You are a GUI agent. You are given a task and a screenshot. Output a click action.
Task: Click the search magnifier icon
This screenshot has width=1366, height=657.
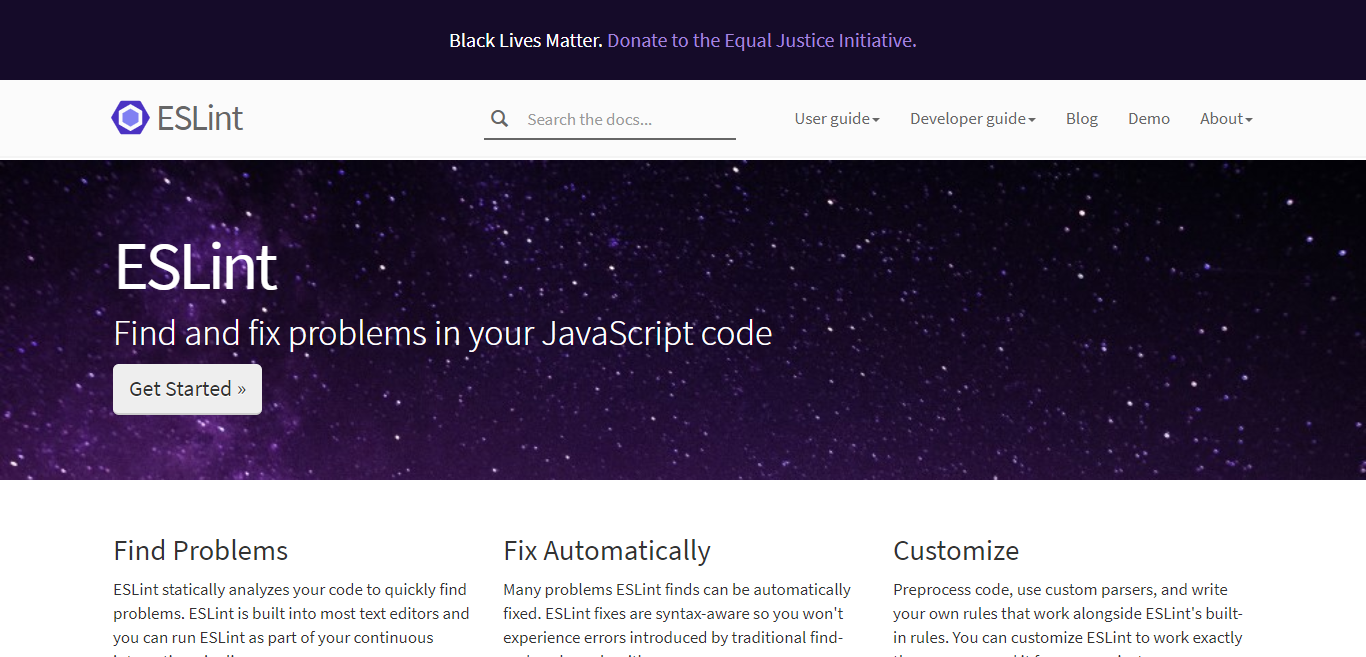[x=500, y=119]
